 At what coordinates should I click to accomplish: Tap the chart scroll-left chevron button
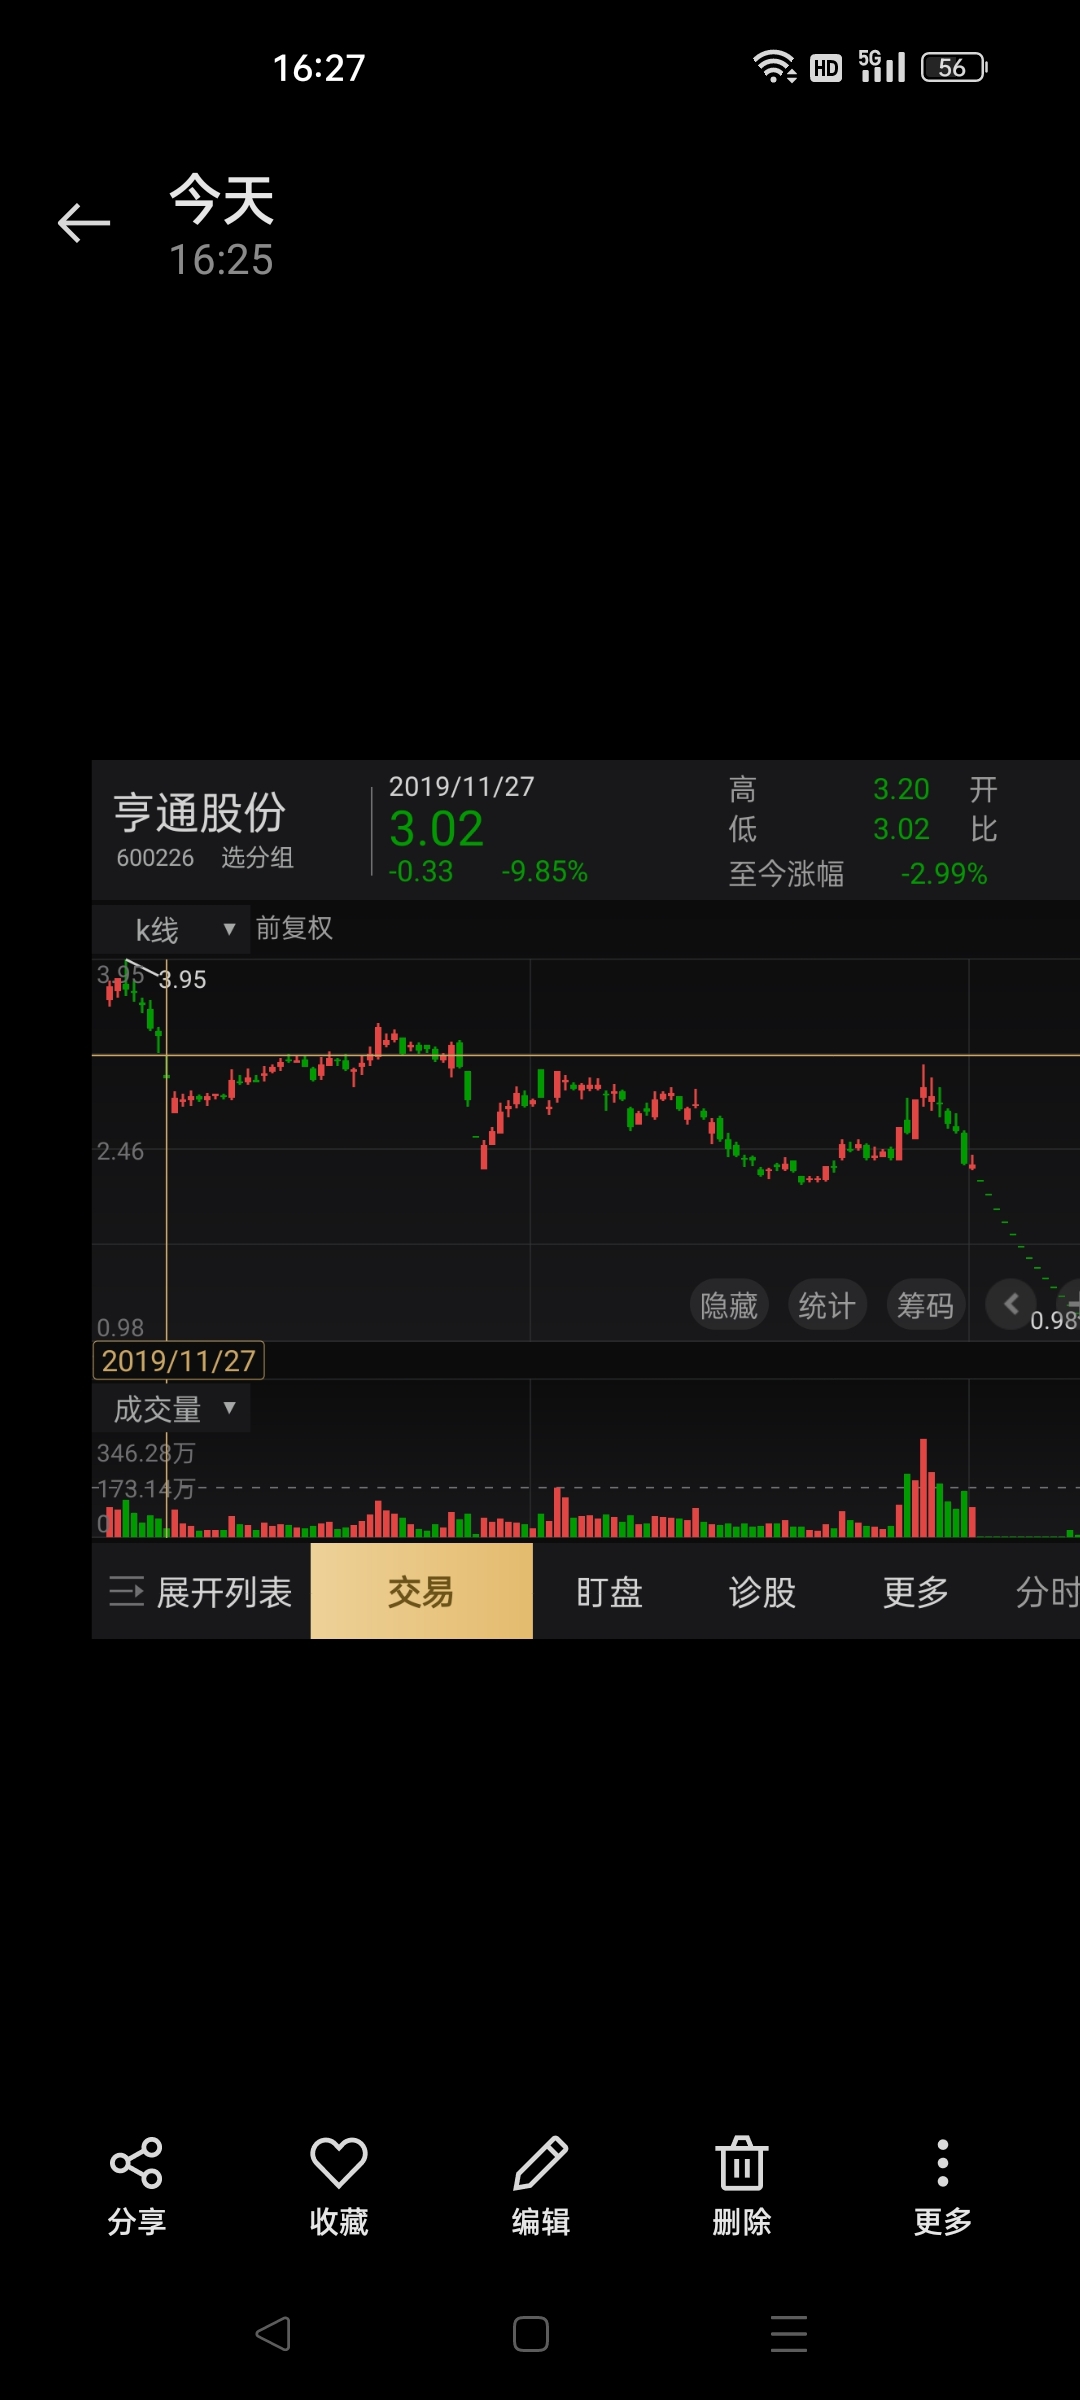(x=1011, y=1304)
